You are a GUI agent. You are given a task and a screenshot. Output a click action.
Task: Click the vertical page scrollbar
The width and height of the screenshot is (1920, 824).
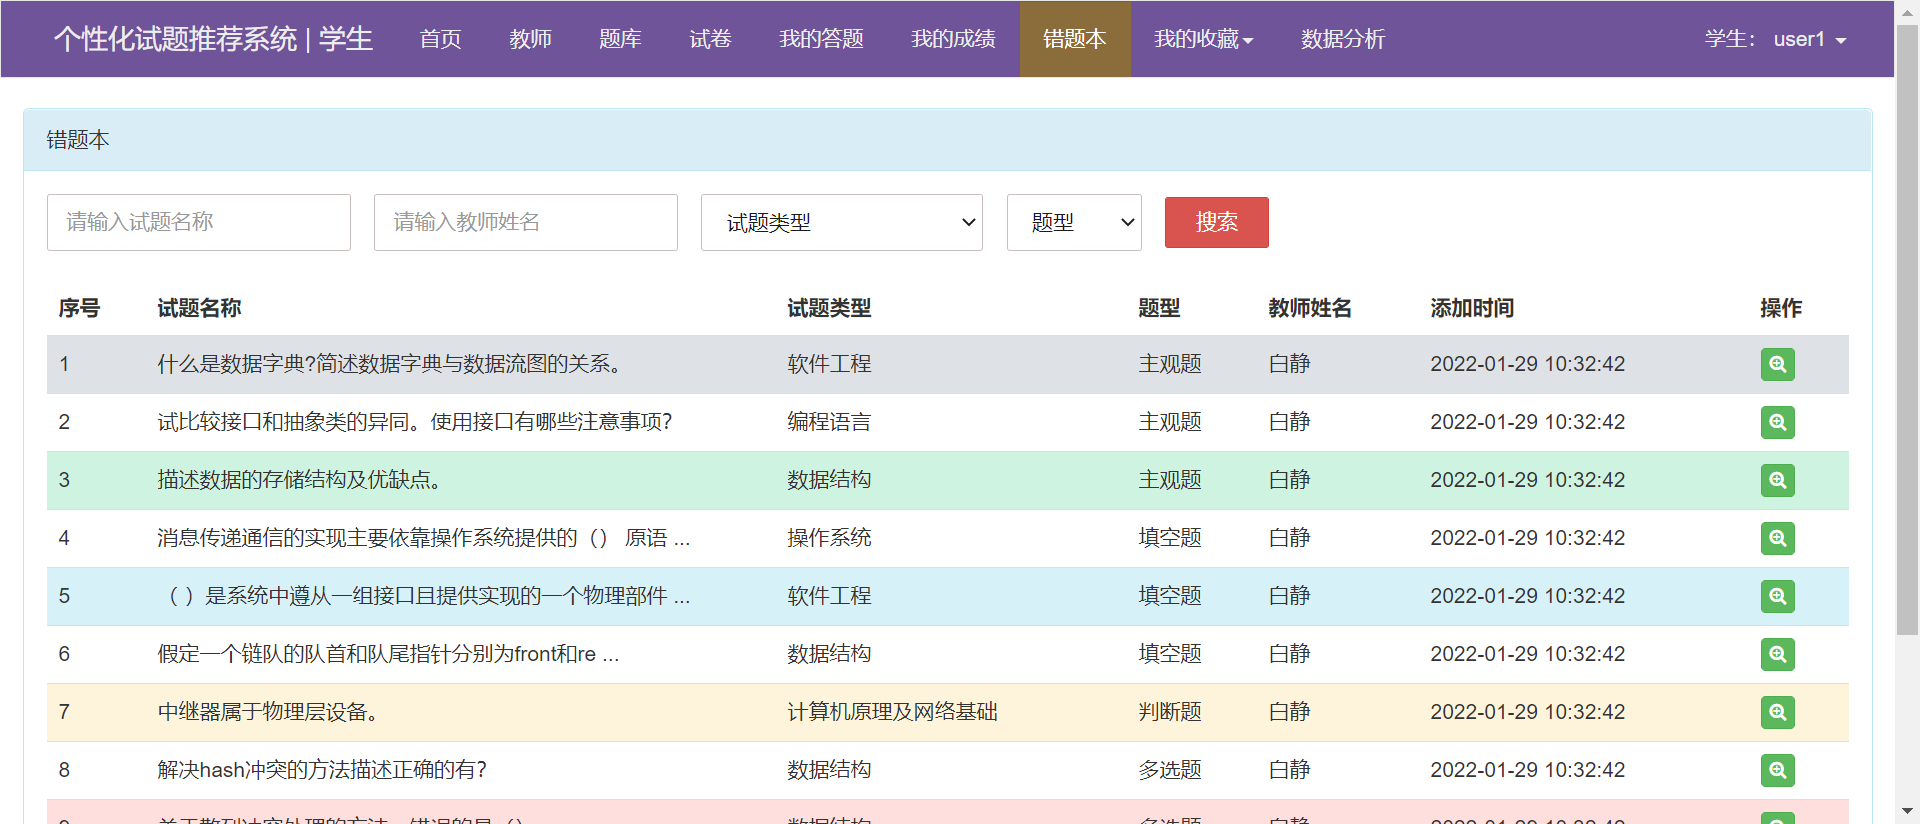tap(1907, 330)
